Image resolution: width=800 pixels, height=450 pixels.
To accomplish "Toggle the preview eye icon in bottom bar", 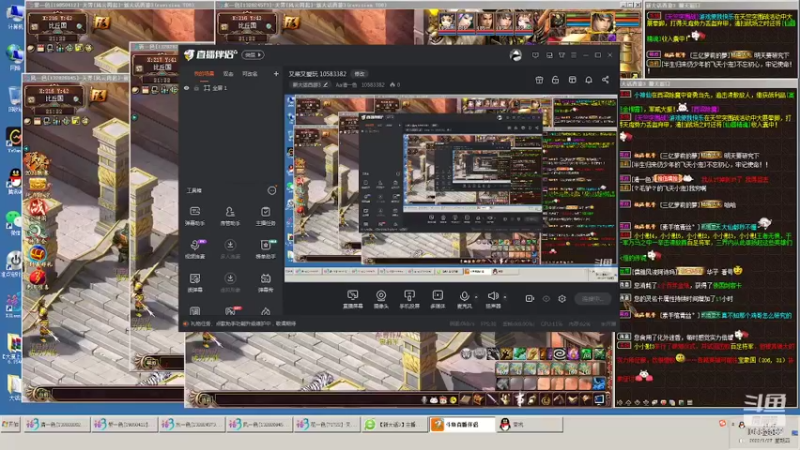I will coord(546,298).
